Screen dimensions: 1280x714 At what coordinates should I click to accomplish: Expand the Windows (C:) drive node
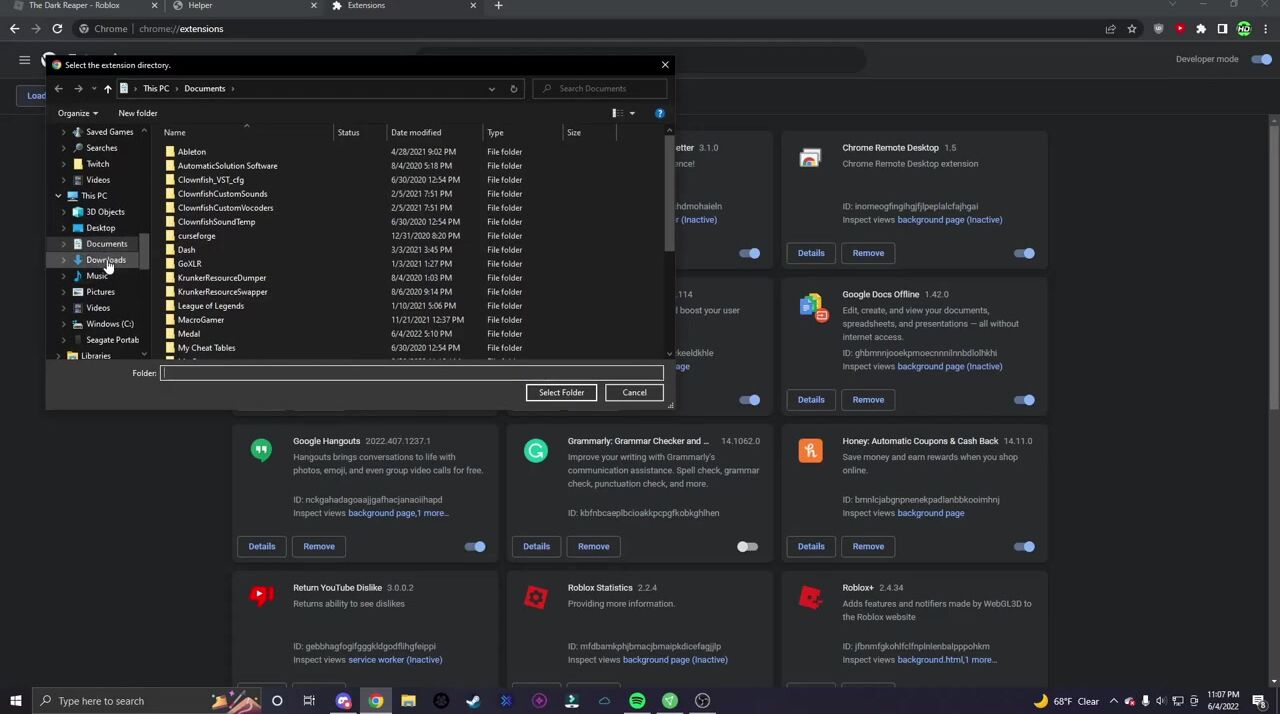tap(64, 324)
